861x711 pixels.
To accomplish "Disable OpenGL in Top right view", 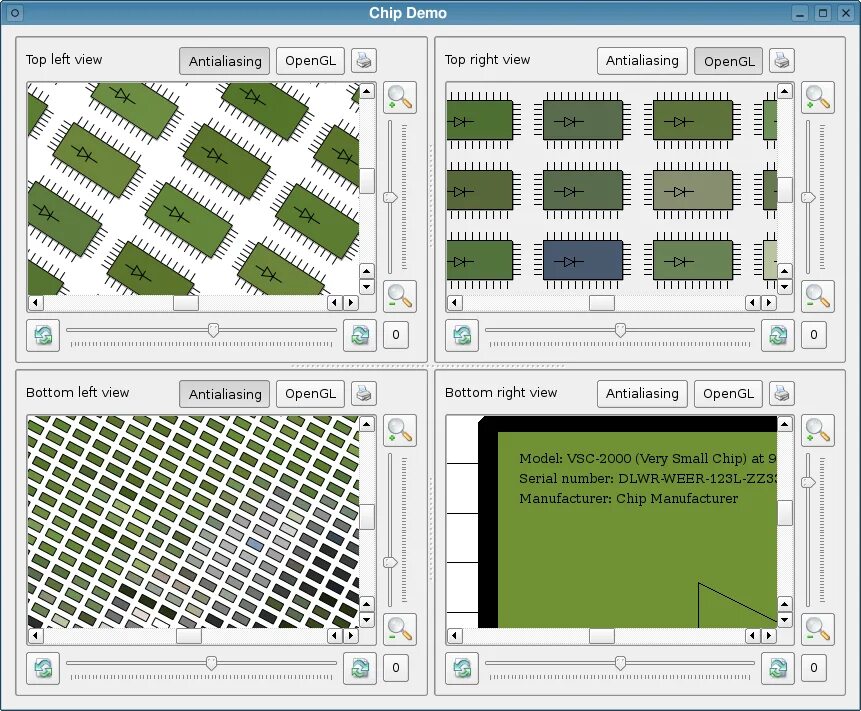I will tap(729, 61).
